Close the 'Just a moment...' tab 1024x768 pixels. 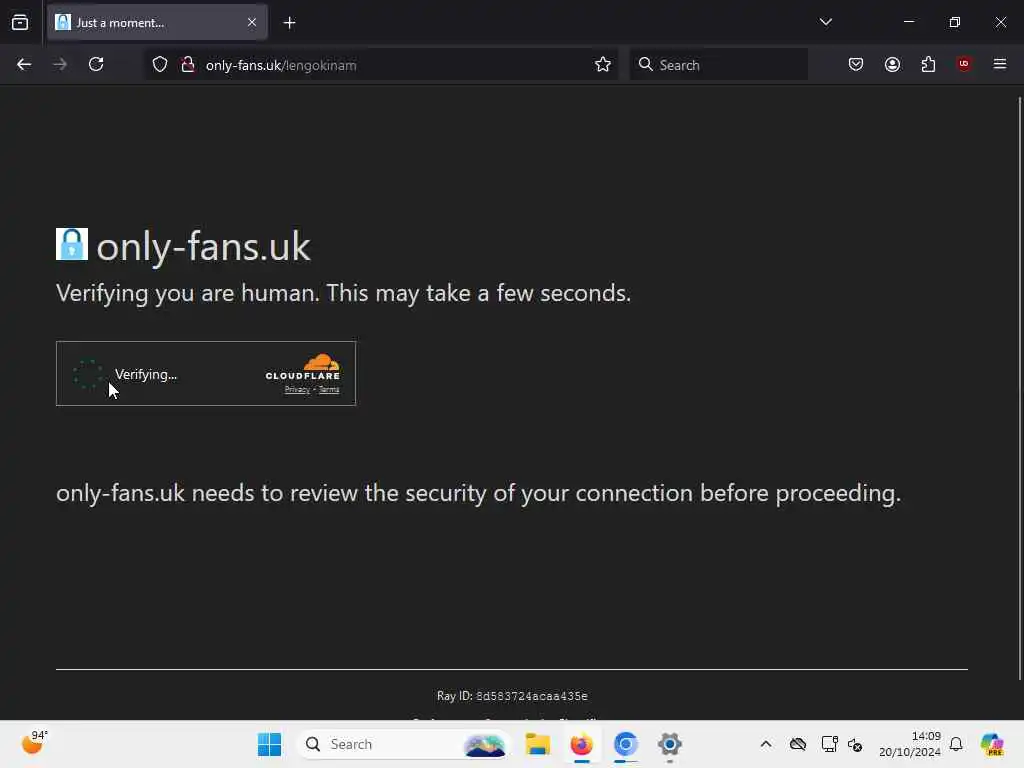click(252, 22)
